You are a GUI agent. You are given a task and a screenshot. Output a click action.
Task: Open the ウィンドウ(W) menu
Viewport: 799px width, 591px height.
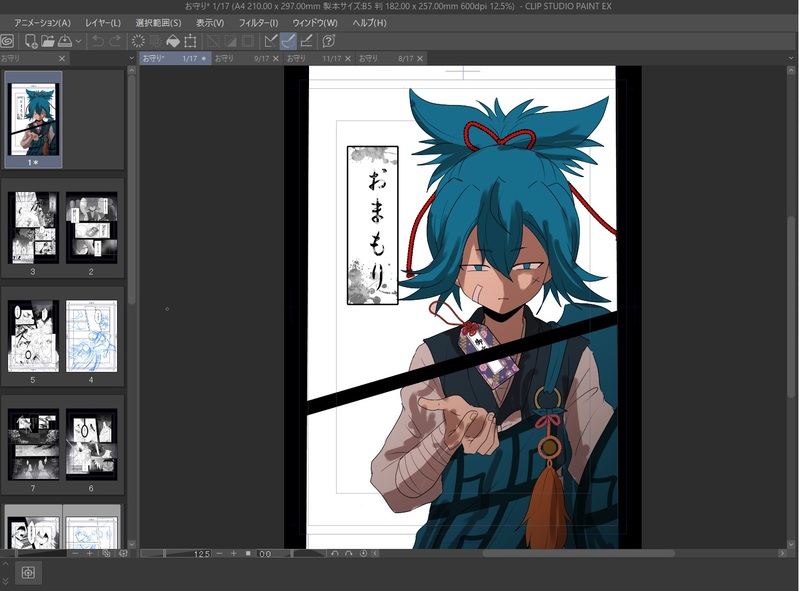(x=315, y=23)
